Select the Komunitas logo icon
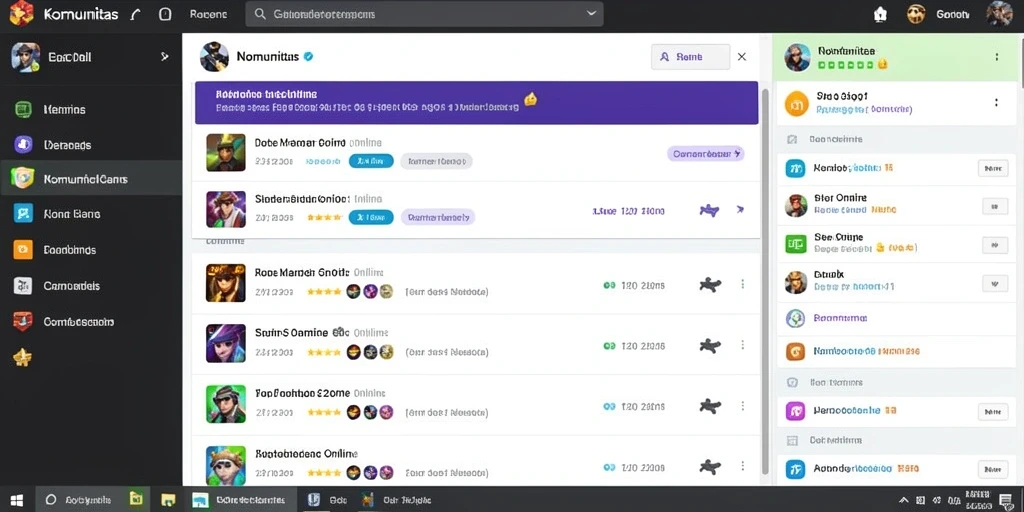 21,13
